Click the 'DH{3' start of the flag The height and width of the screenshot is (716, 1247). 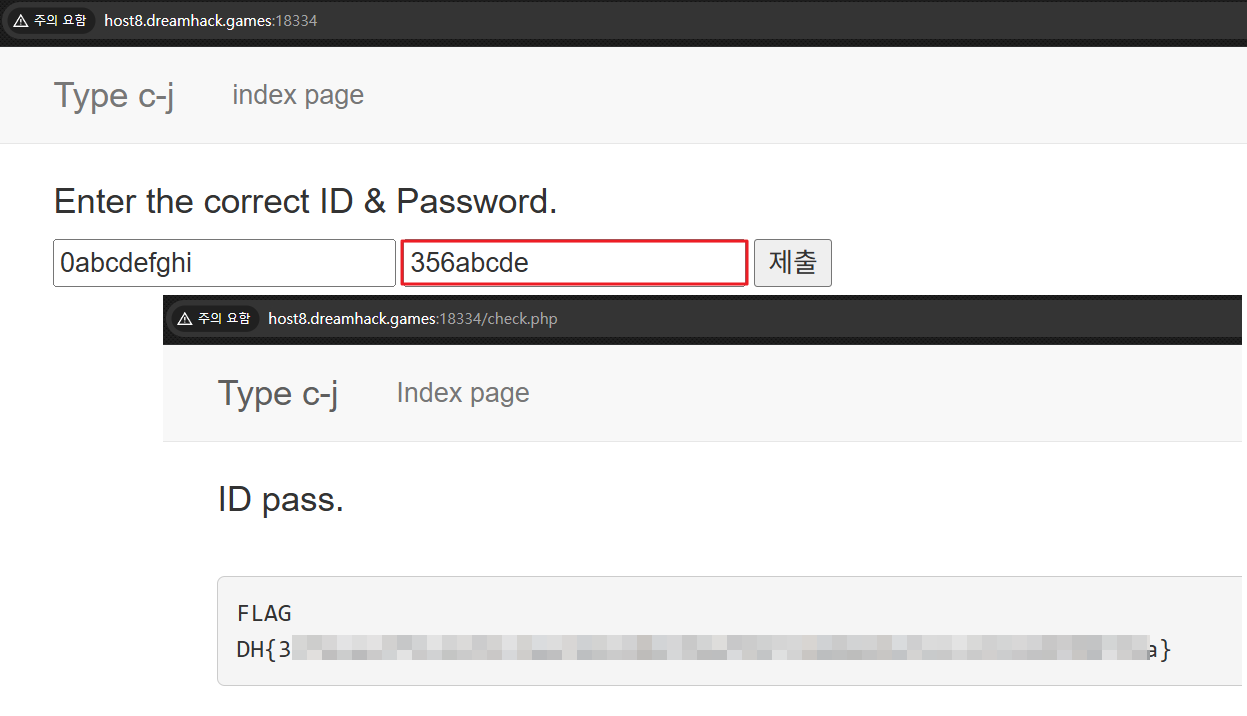[x=263, y=649]
